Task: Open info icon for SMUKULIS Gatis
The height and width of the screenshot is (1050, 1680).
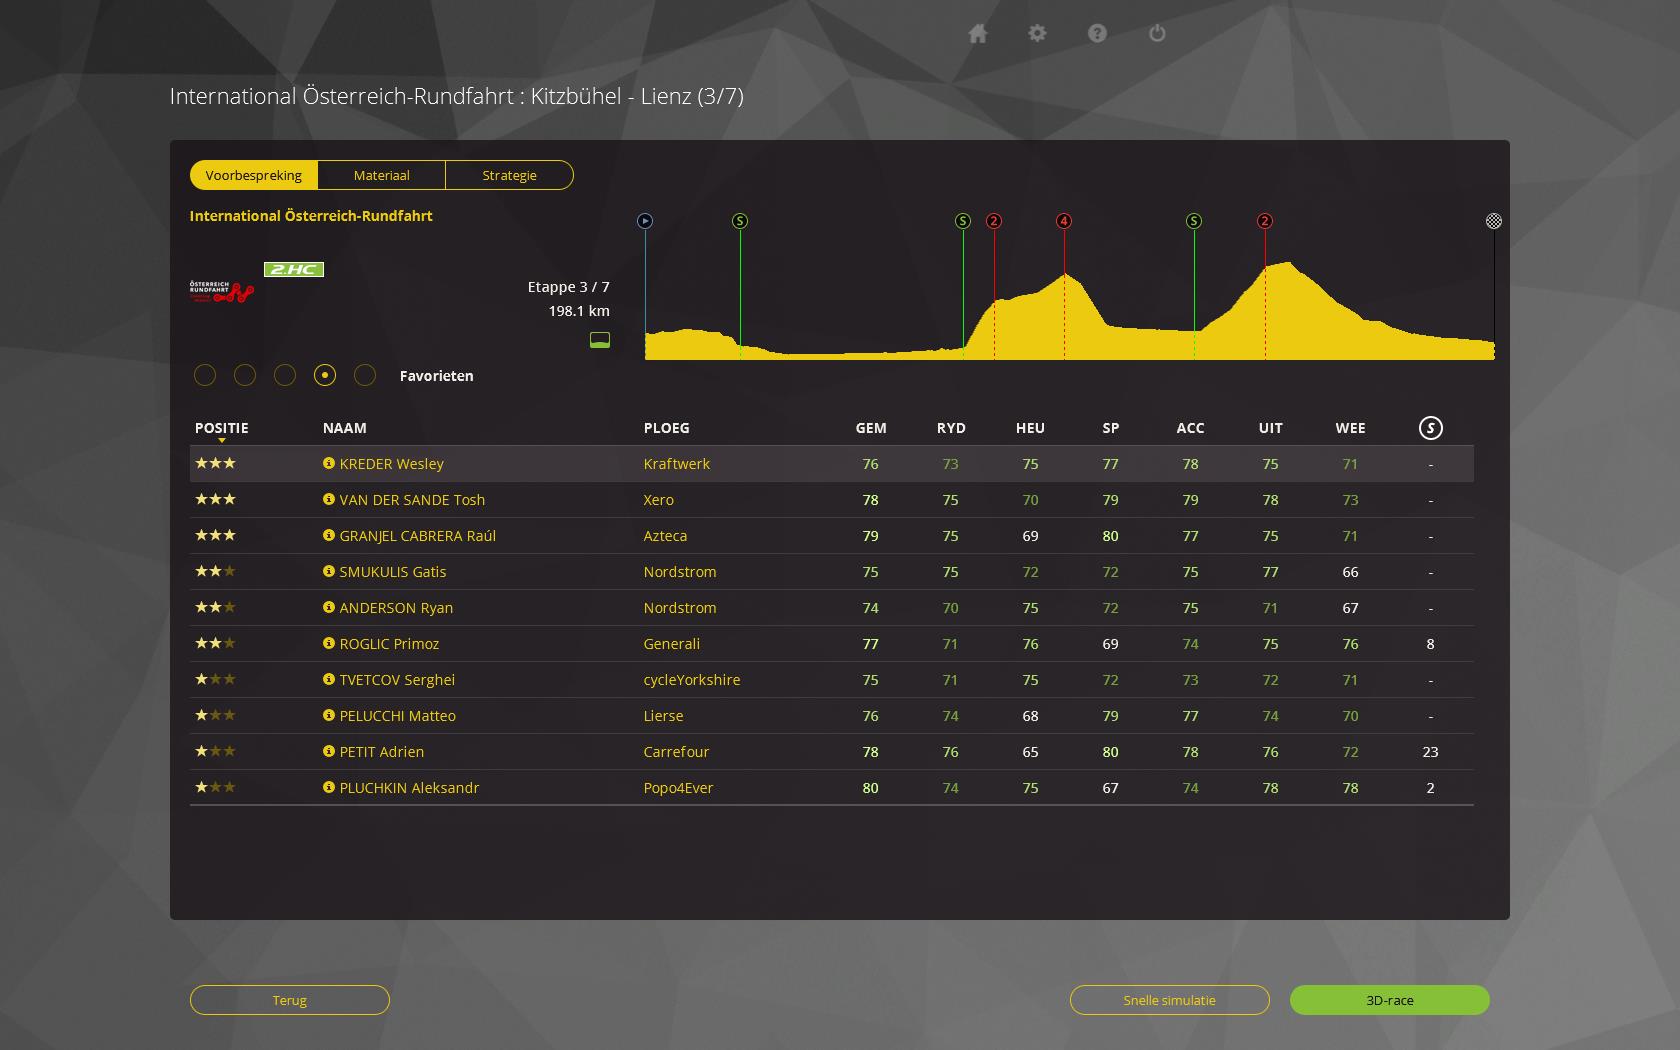Action: (328, 571)
